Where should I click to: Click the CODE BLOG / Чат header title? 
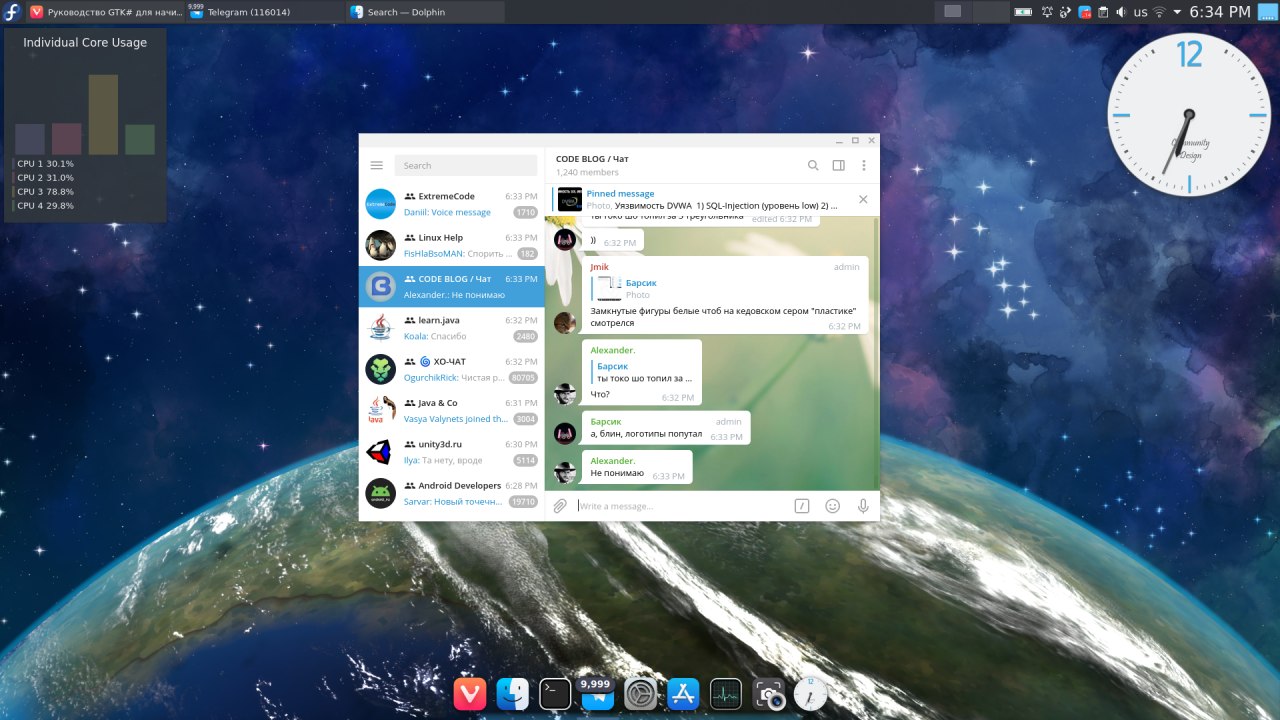[x=592, y=159]
